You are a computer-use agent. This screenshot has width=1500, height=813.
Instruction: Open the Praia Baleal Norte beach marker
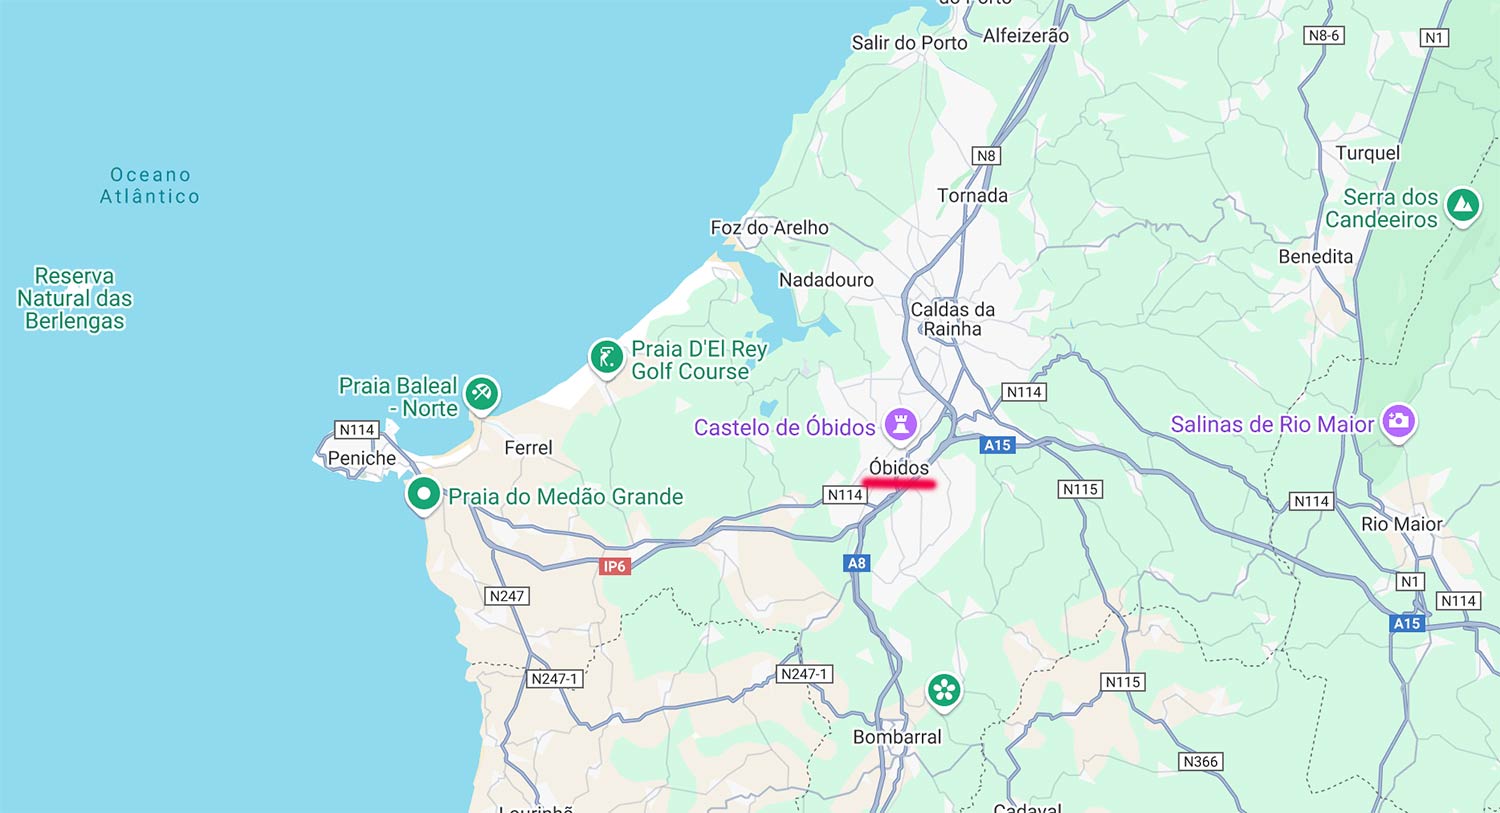tap(481, 393)
